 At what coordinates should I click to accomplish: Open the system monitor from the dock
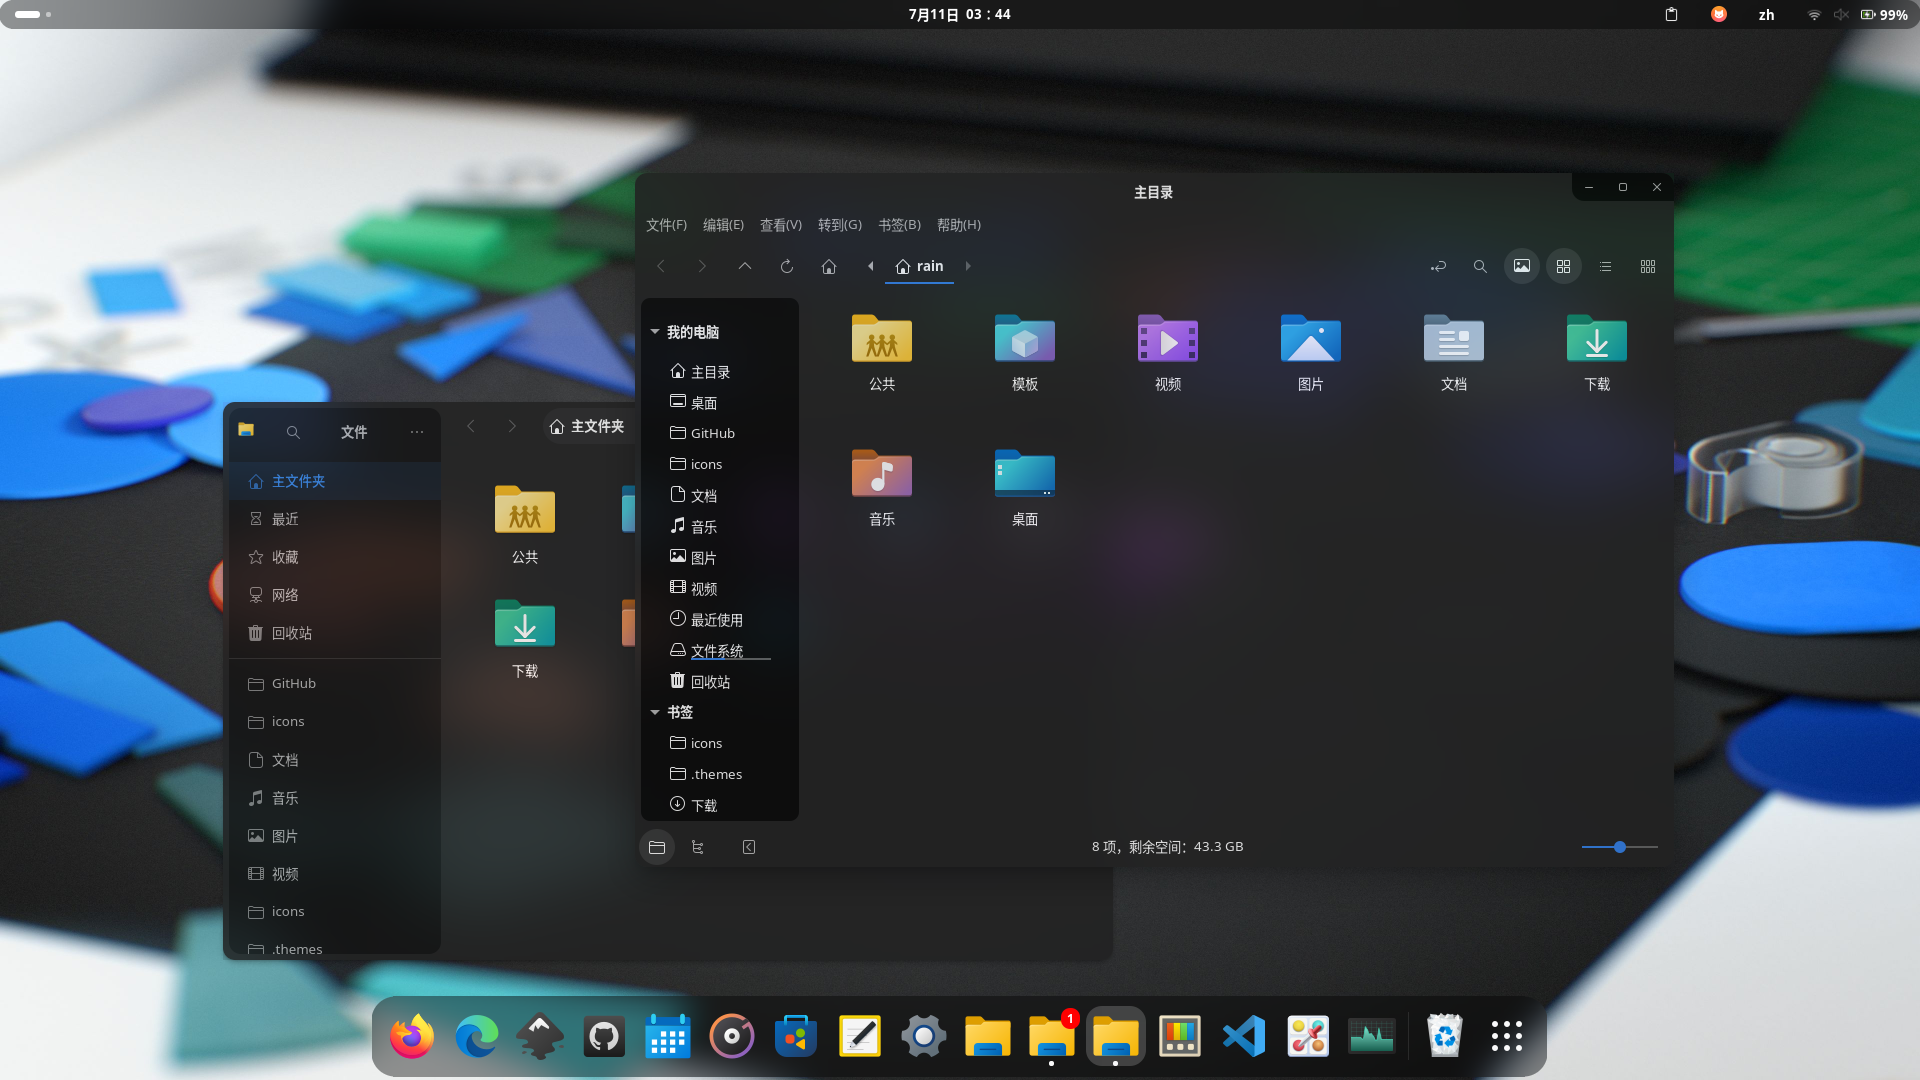(1371, 1036)
